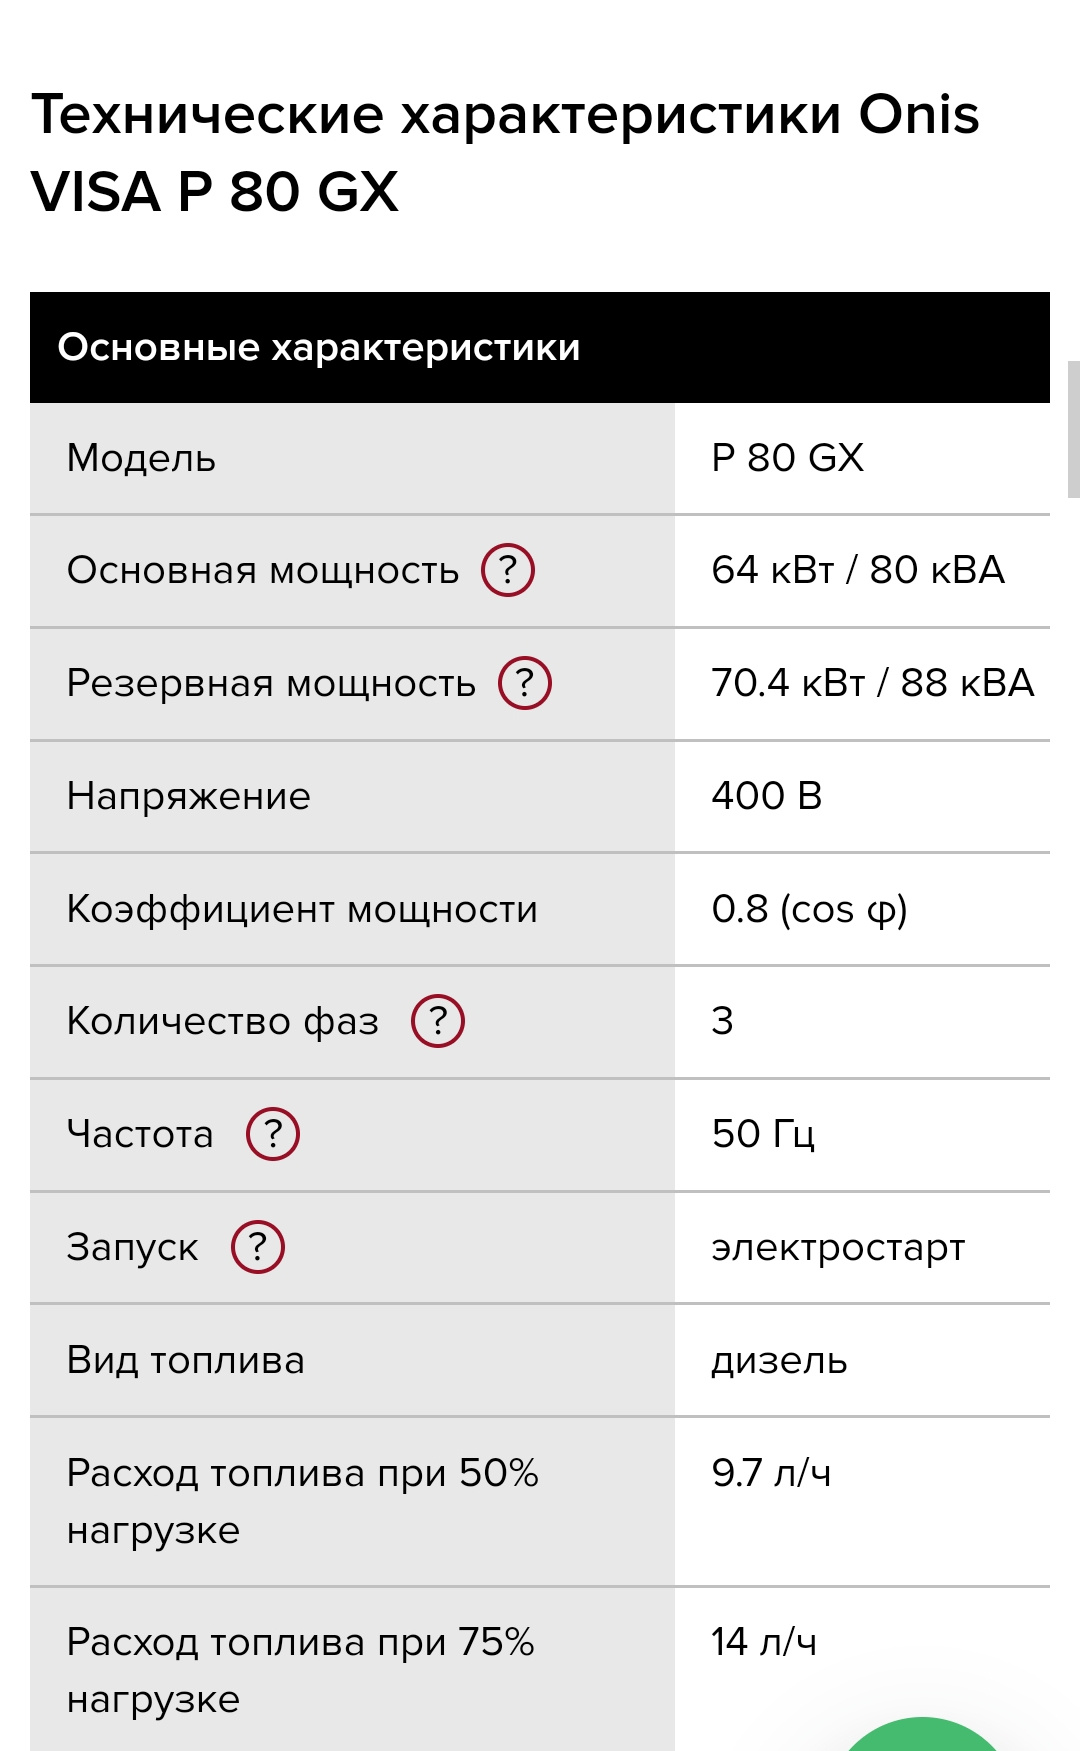Screen dimensions: 1080x1751
Task: Click the page scrollbar thumb
Action: pyautogui.click(x=1074, y=429)
